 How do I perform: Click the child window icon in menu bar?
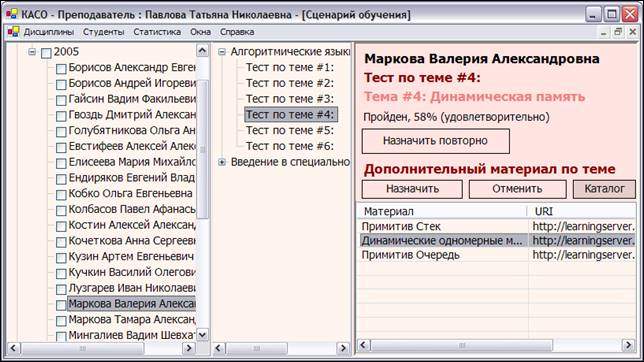13,32
